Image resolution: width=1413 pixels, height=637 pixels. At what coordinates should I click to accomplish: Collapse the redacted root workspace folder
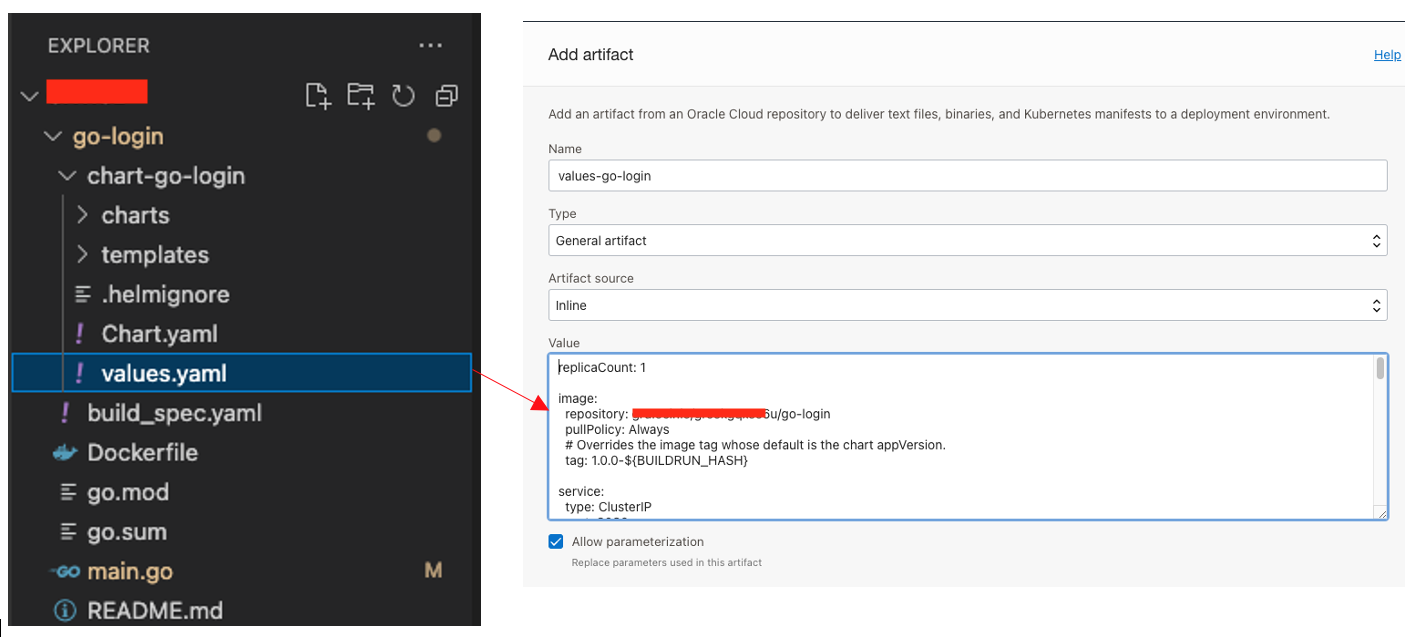click(30, 96)
